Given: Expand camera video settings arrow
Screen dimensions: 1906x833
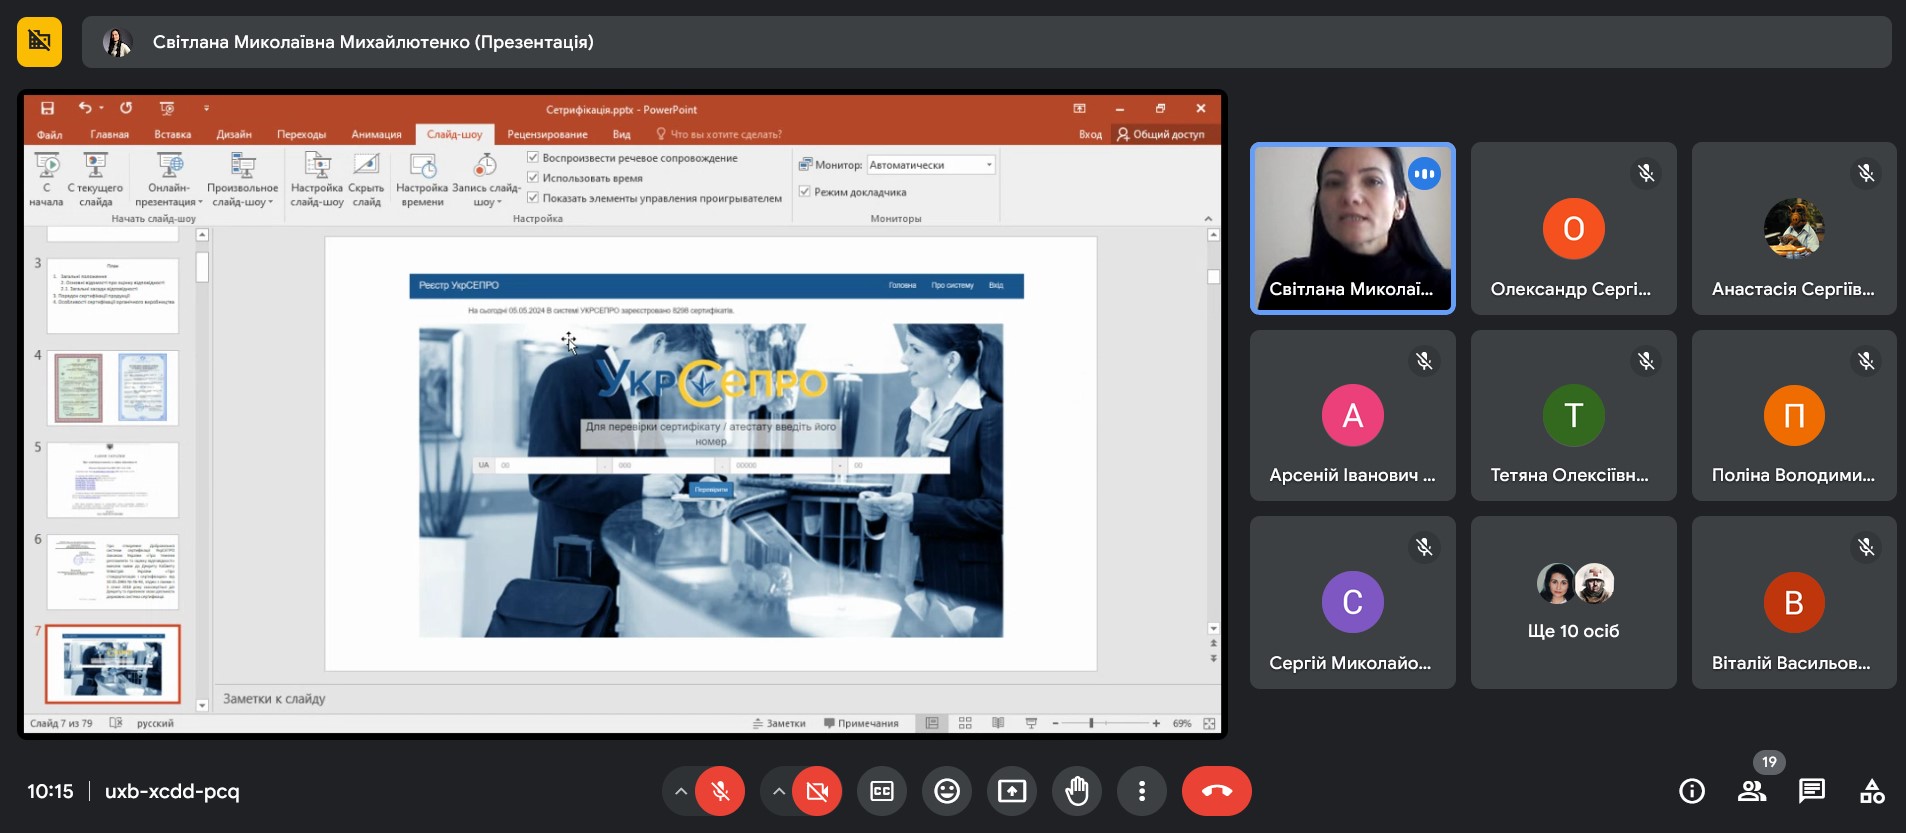Looking at the screenshot, I should click(777, 791).
